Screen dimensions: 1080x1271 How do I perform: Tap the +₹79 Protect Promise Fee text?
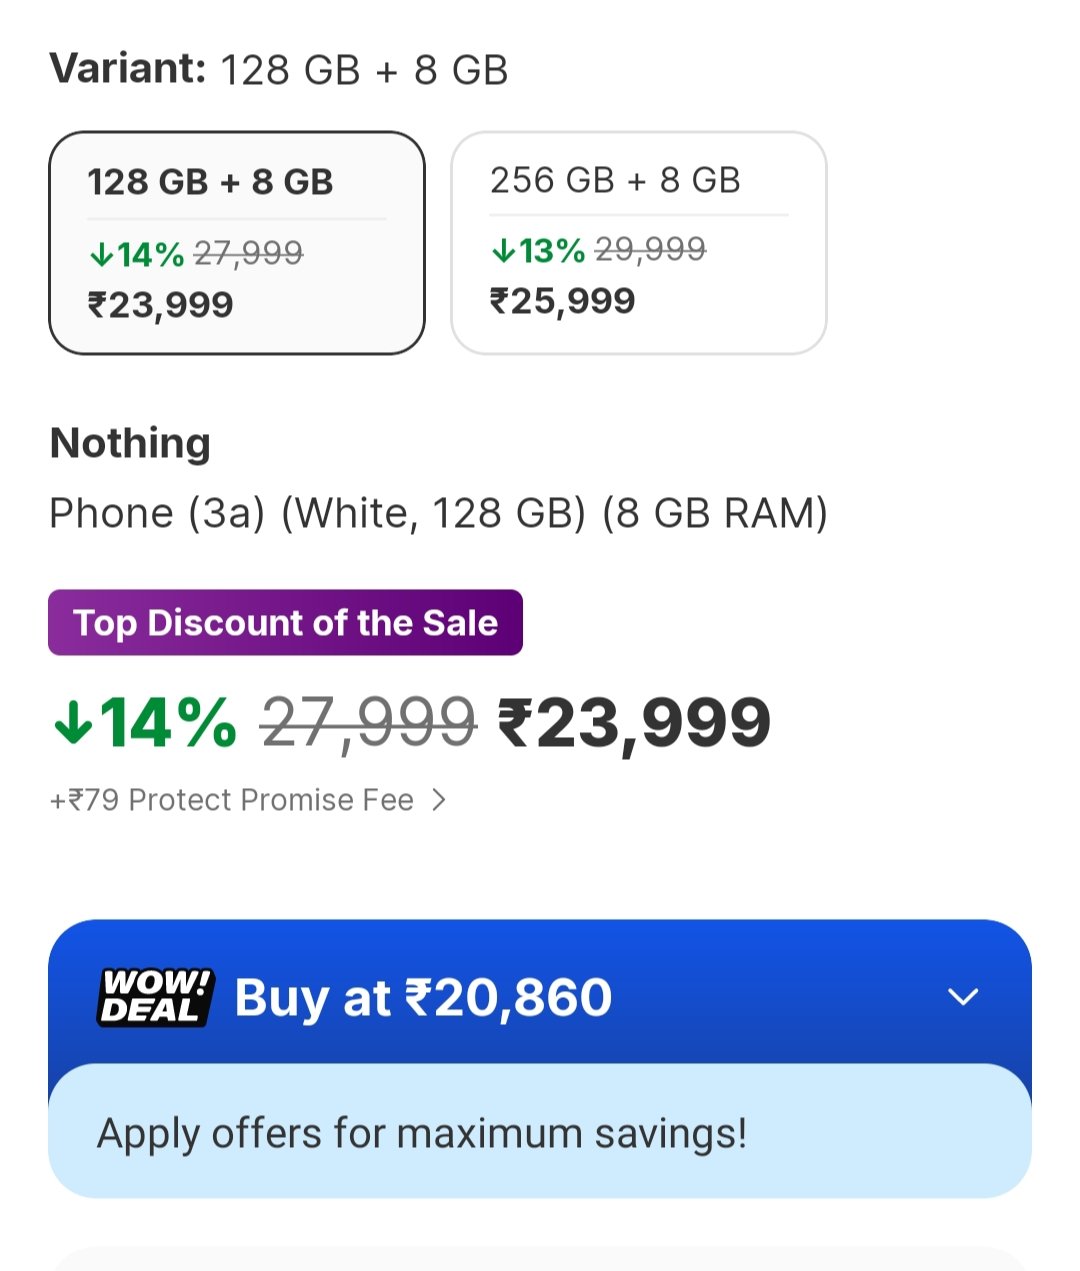[x=231, y=800]
